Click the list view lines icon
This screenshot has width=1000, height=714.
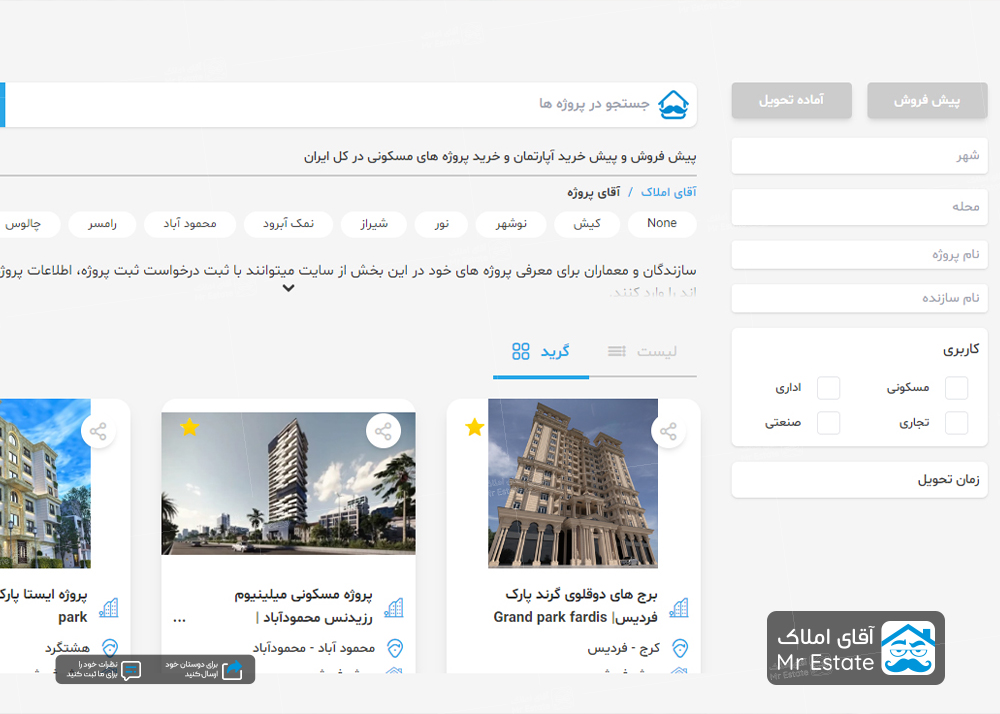[617, 351]
